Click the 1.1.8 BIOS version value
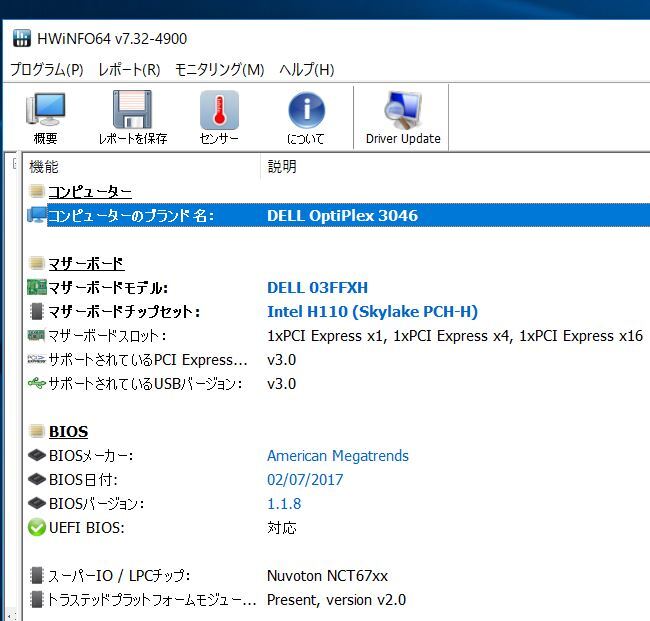The width and height of the screenshot is (650, 621). pyautogui.click(x=284, y=504)
